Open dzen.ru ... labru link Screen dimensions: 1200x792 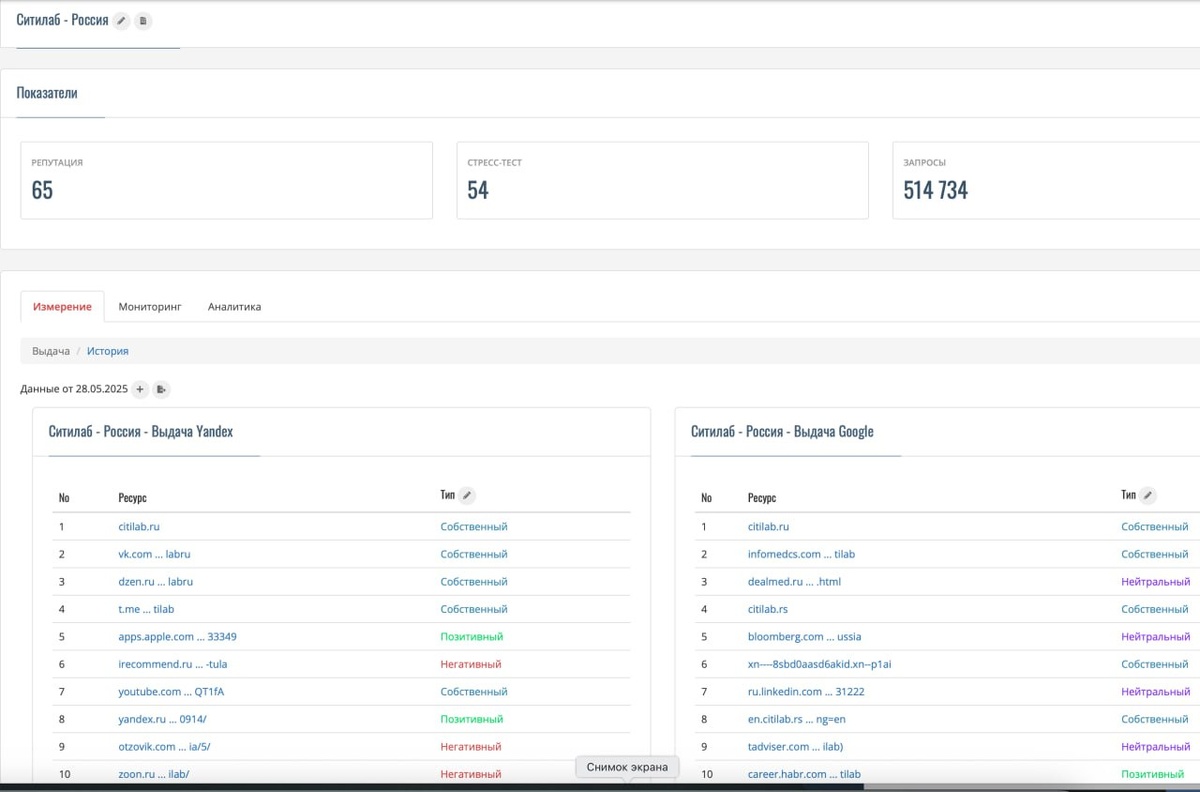[155, 581]
